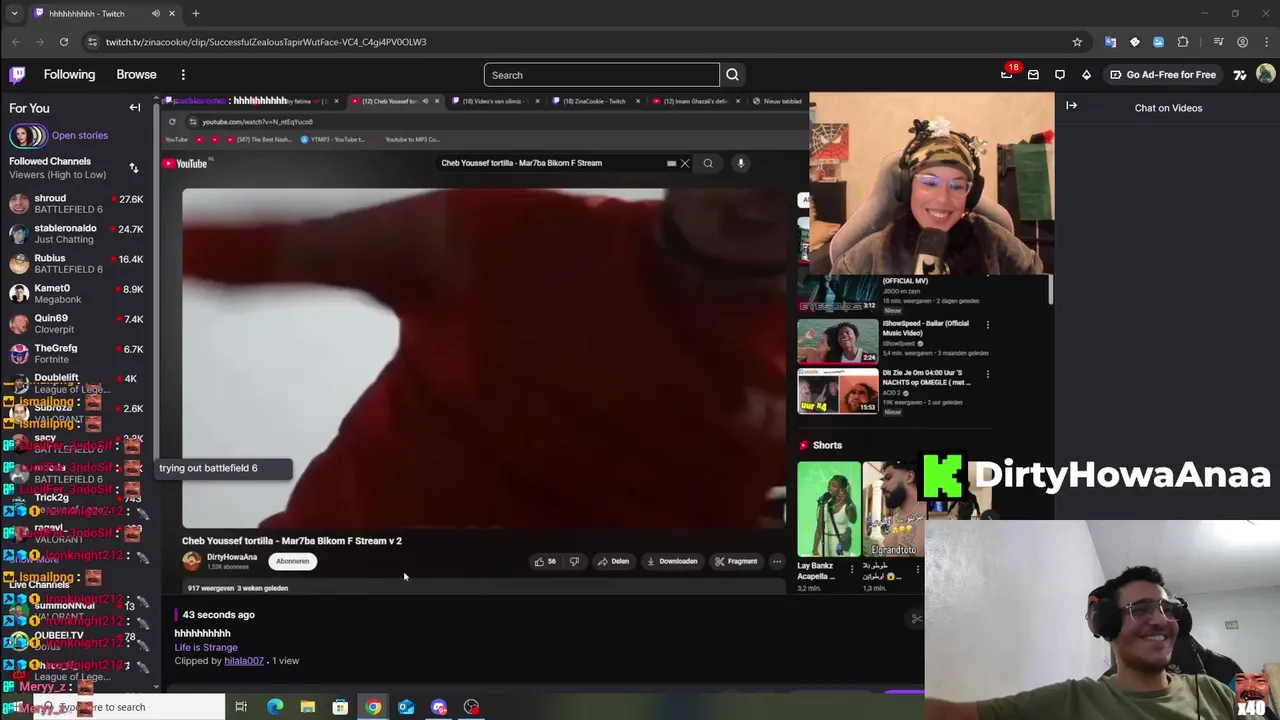
Task: Click the search magnifier button
Action: (732, 75)
